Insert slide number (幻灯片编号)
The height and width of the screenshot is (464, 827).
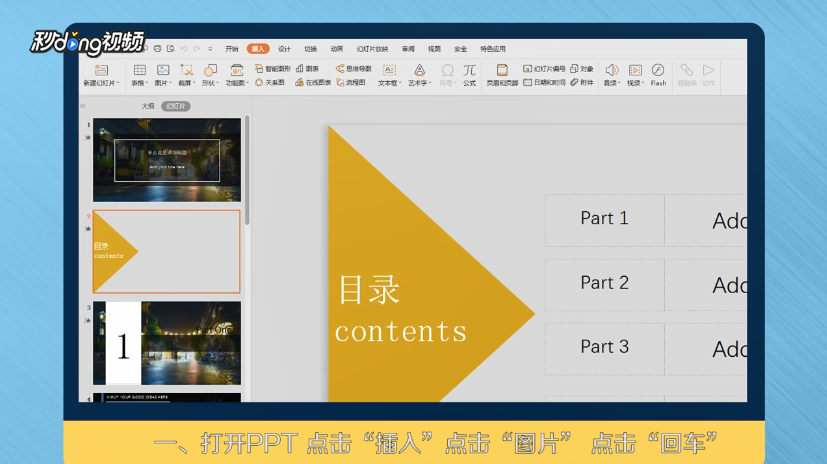tap(544, 69)
